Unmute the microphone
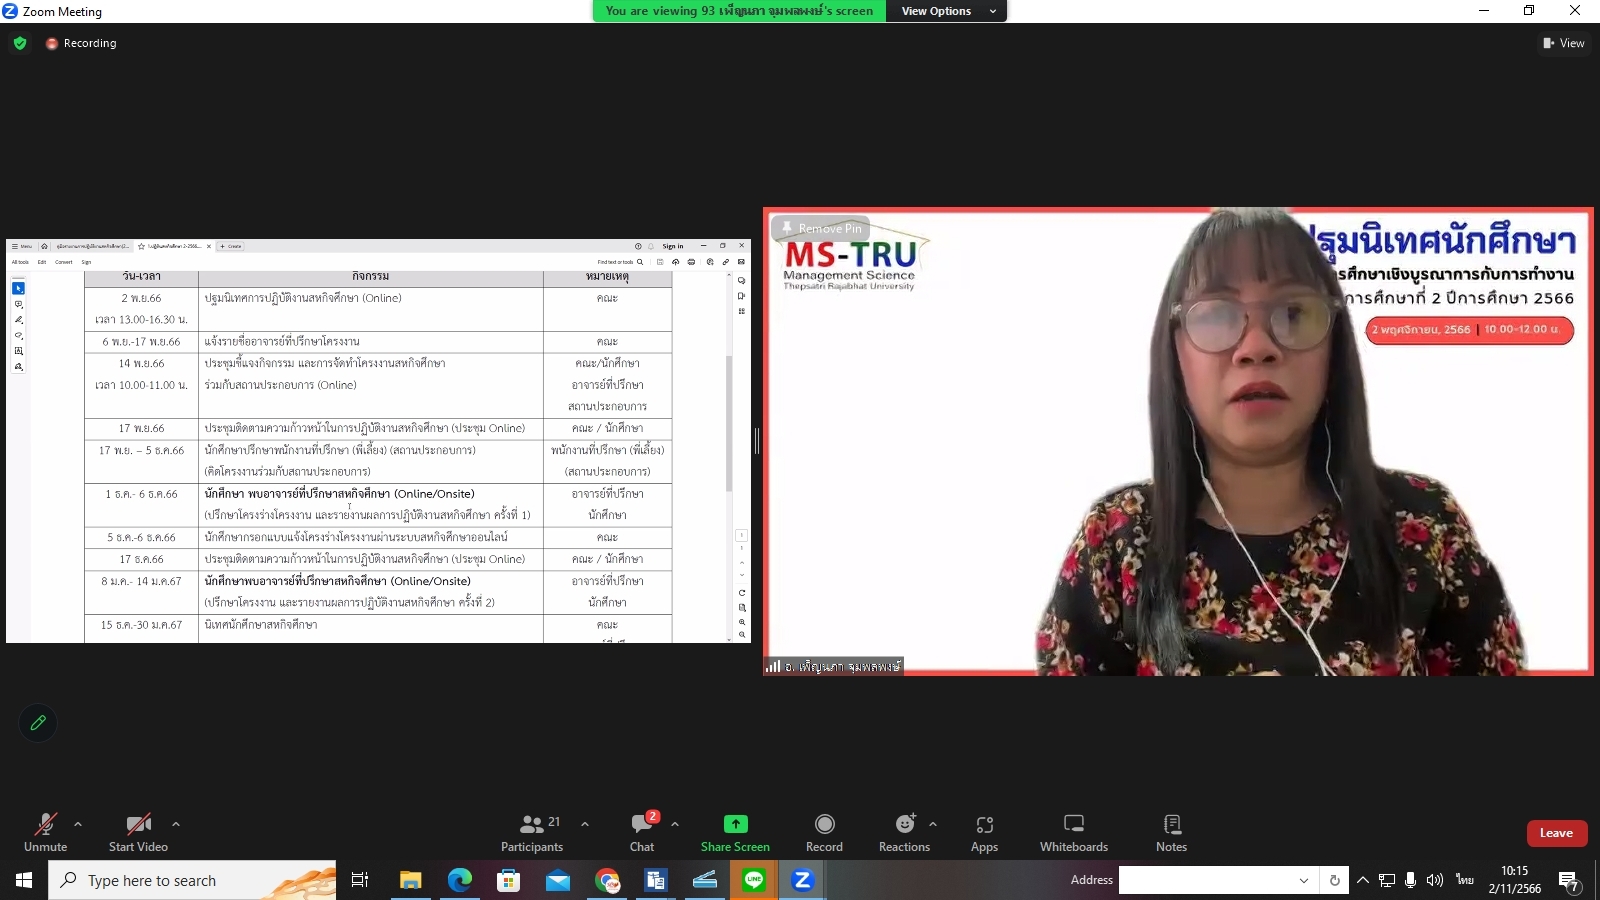Screen dimensions: 1600x900 click(46, 832)
